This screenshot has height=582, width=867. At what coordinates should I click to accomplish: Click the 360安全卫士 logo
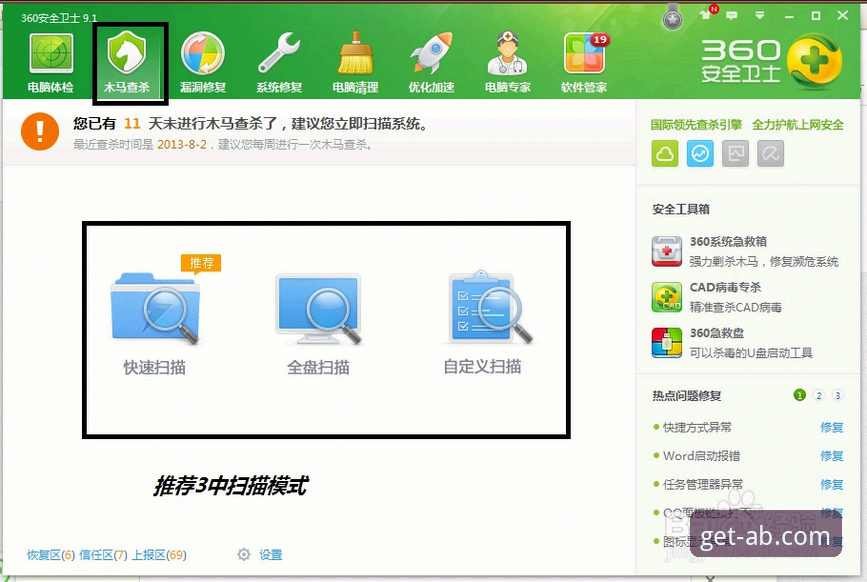point(772,61)
